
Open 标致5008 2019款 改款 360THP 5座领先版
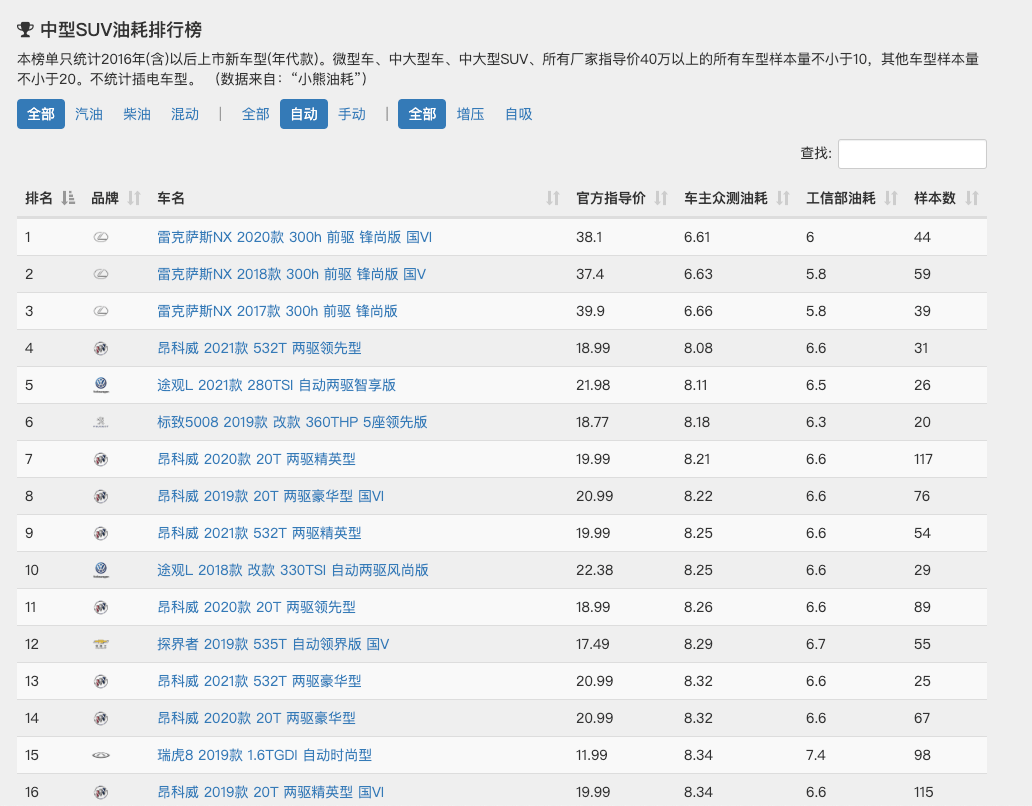click(x=292, y=422)
